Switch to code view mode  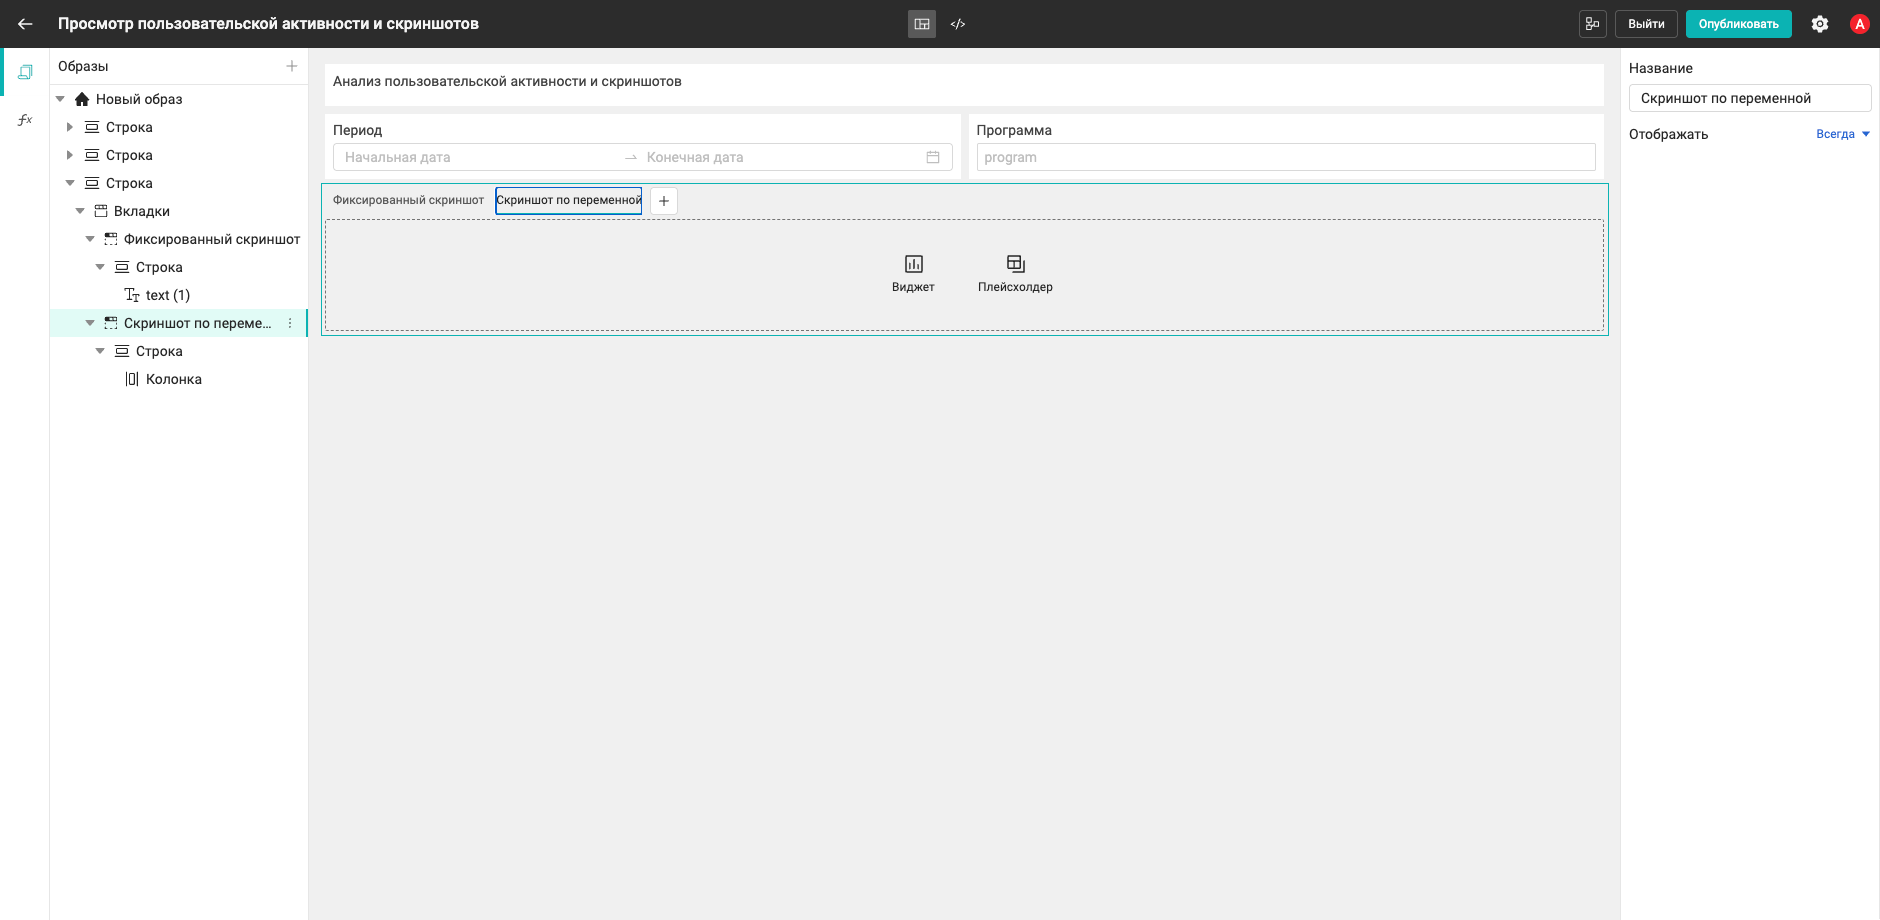[x=958, y=24]
